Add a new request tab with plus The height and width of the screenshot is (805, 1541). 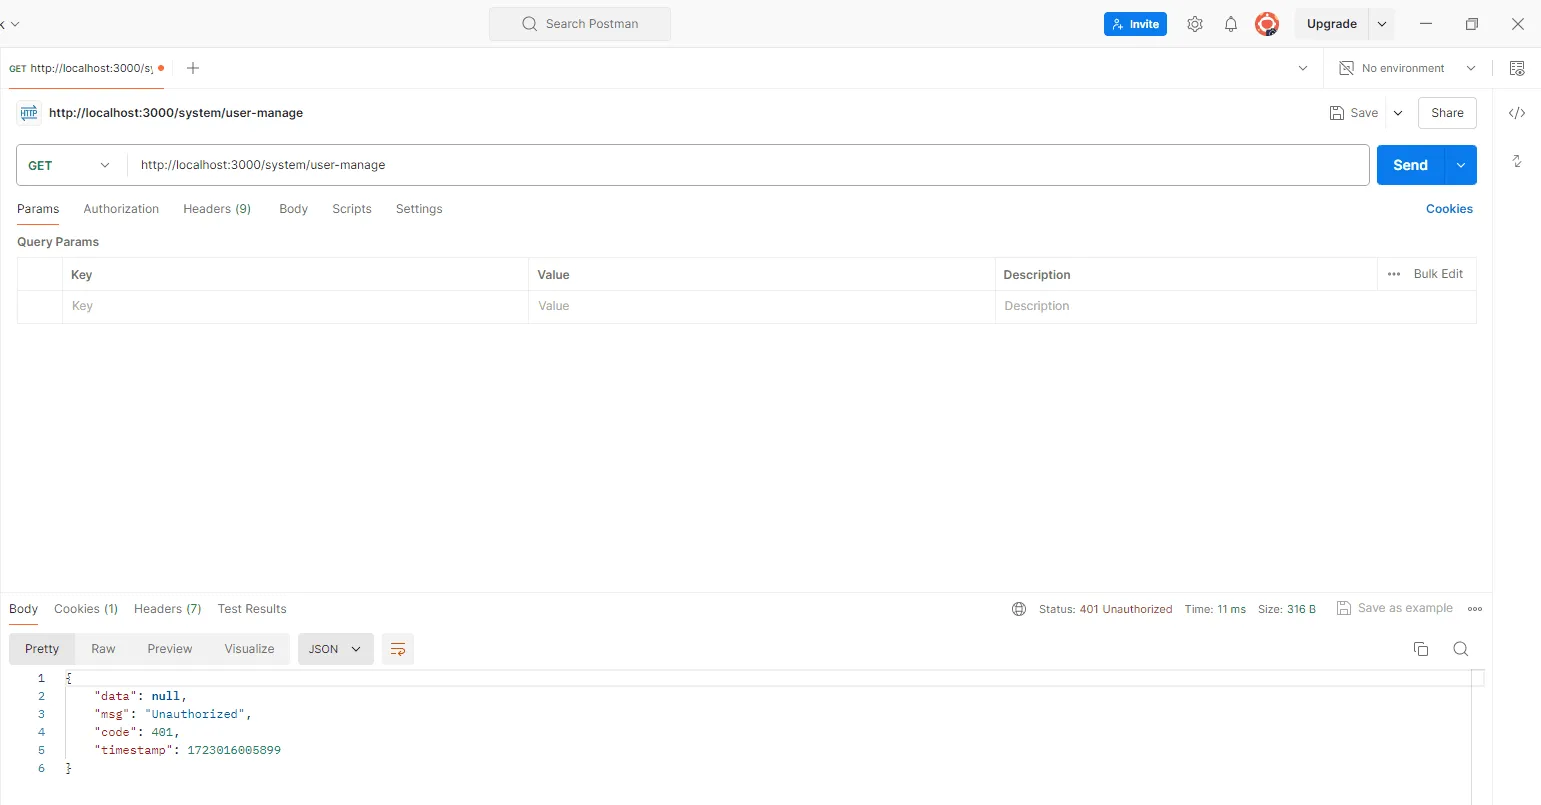[193, 68]
